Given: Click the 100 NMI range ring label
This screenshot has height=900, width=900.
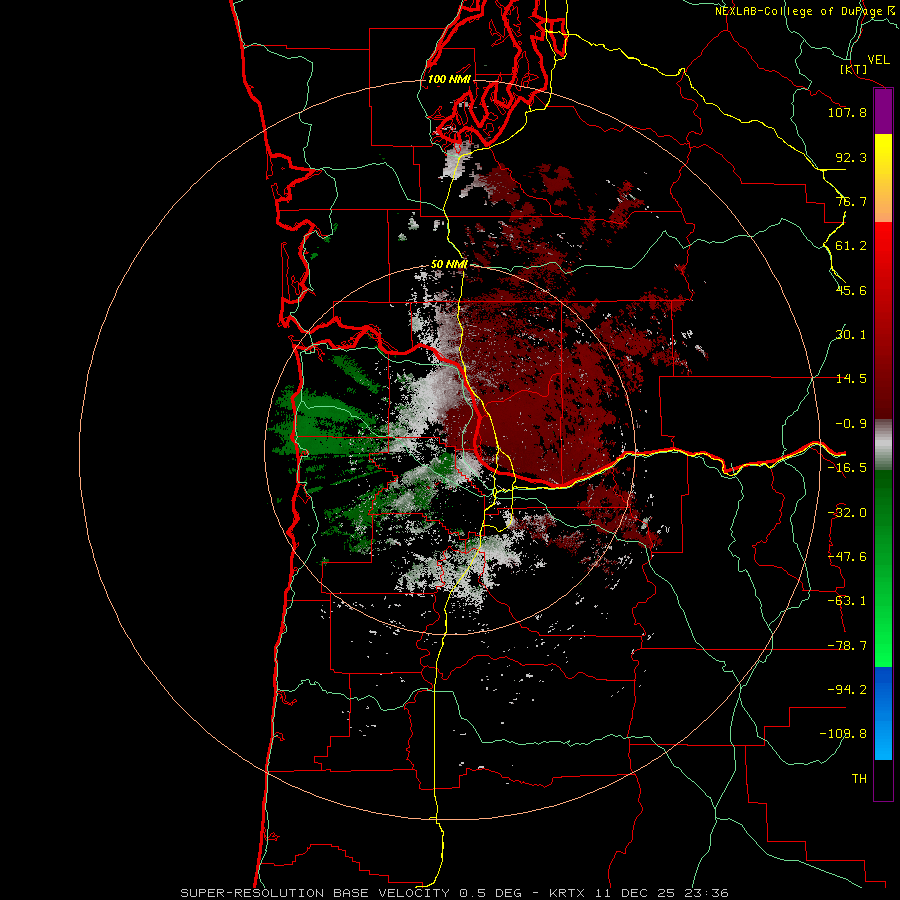Looking at the screenshot, I should [449, 79].
